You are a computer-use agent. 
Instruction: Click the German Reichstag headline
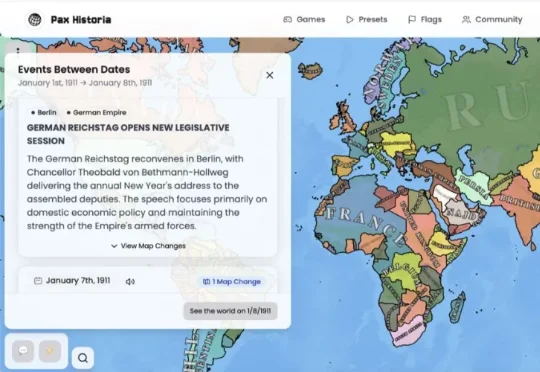click(x=128, y=134)
